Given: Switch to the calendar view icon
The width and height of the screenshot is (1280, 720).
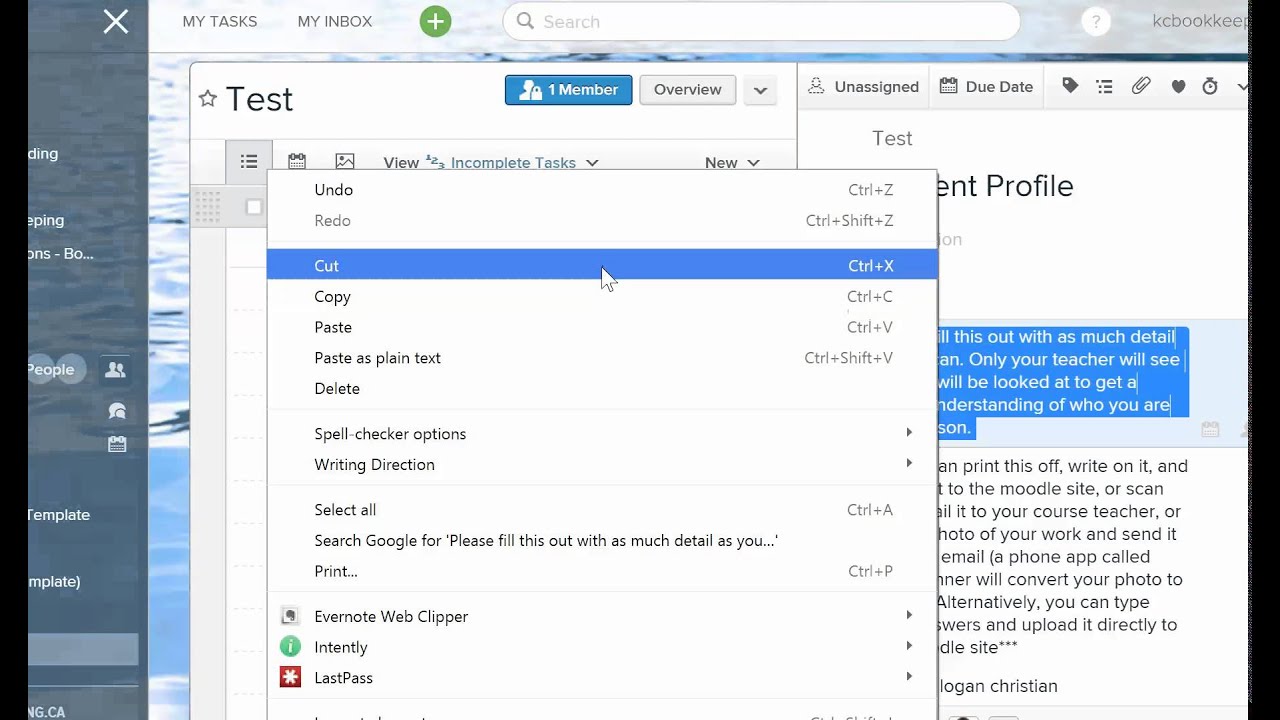Looking at the screenshot, I should click(x=297, y=161).
